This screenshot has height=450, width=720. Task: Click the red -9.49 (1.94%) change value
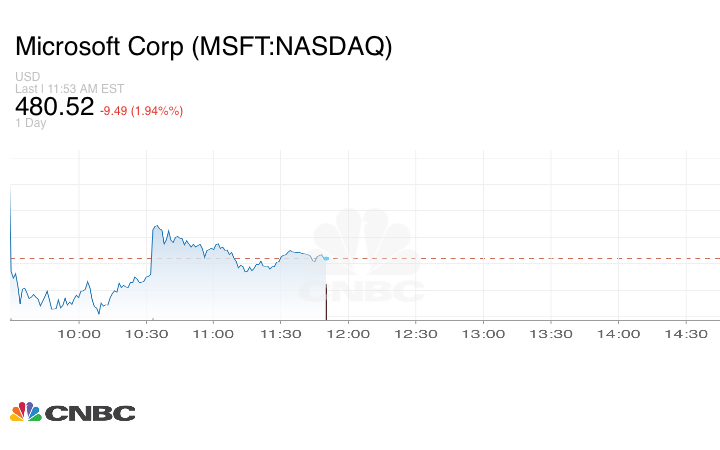point(142,111)
